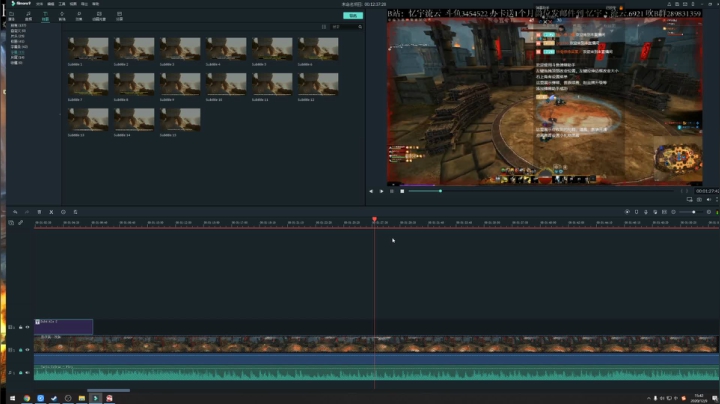The image size is (720, 404).
Task: Click the Delete trash icon
Action: (39, 212)
